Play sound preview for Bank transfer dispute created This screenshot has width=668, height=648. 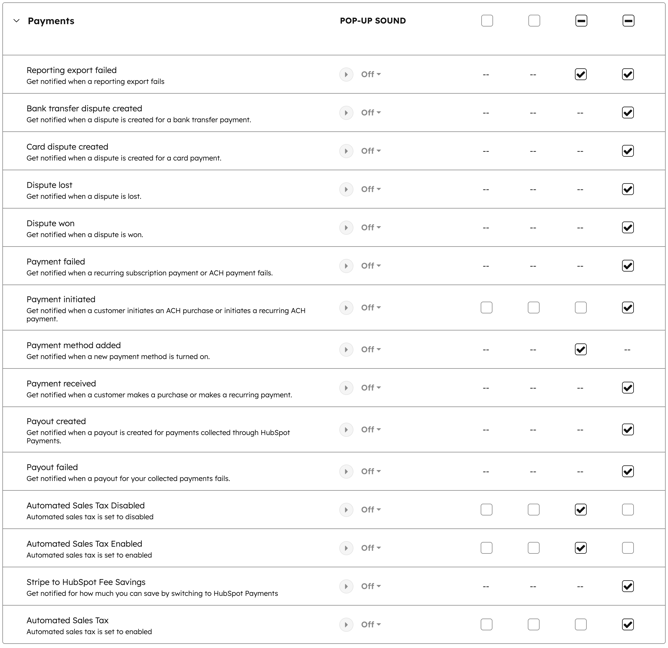pos(346,113)
